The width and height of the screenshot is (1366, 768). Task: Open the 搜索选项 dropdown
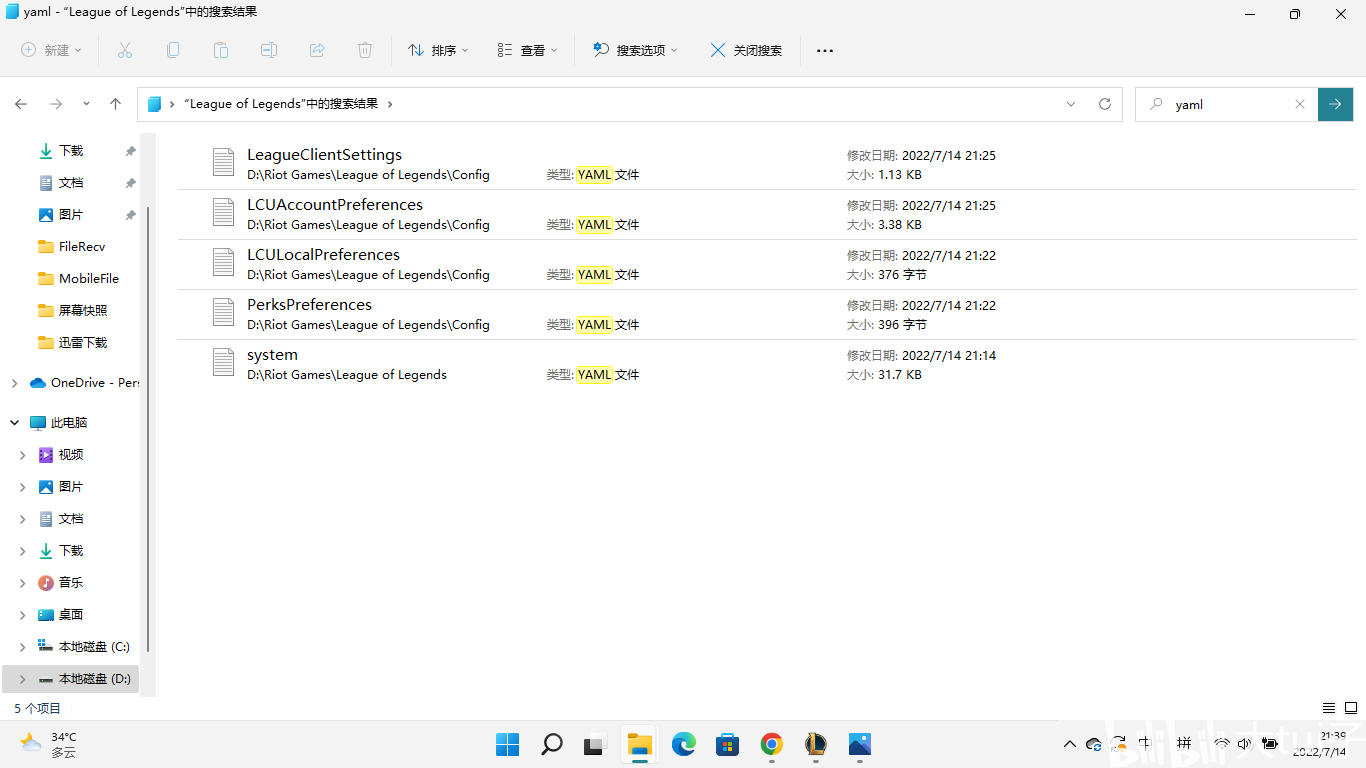636,50
